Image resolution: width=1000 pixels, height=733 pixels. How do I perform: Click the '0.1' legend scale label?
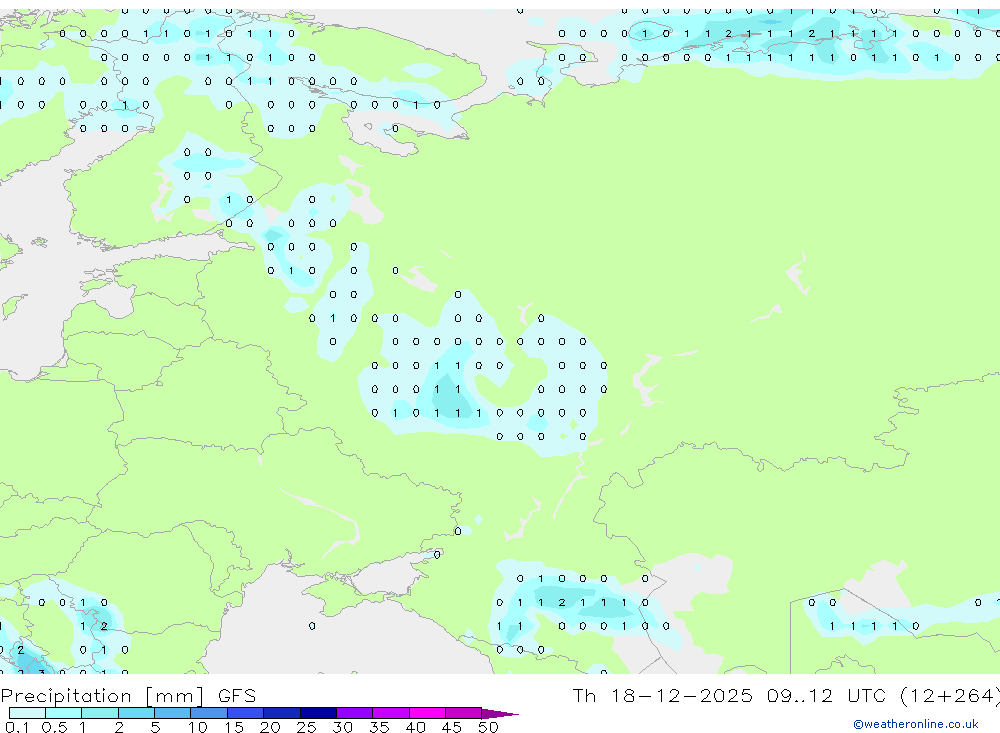pos(17,727)
